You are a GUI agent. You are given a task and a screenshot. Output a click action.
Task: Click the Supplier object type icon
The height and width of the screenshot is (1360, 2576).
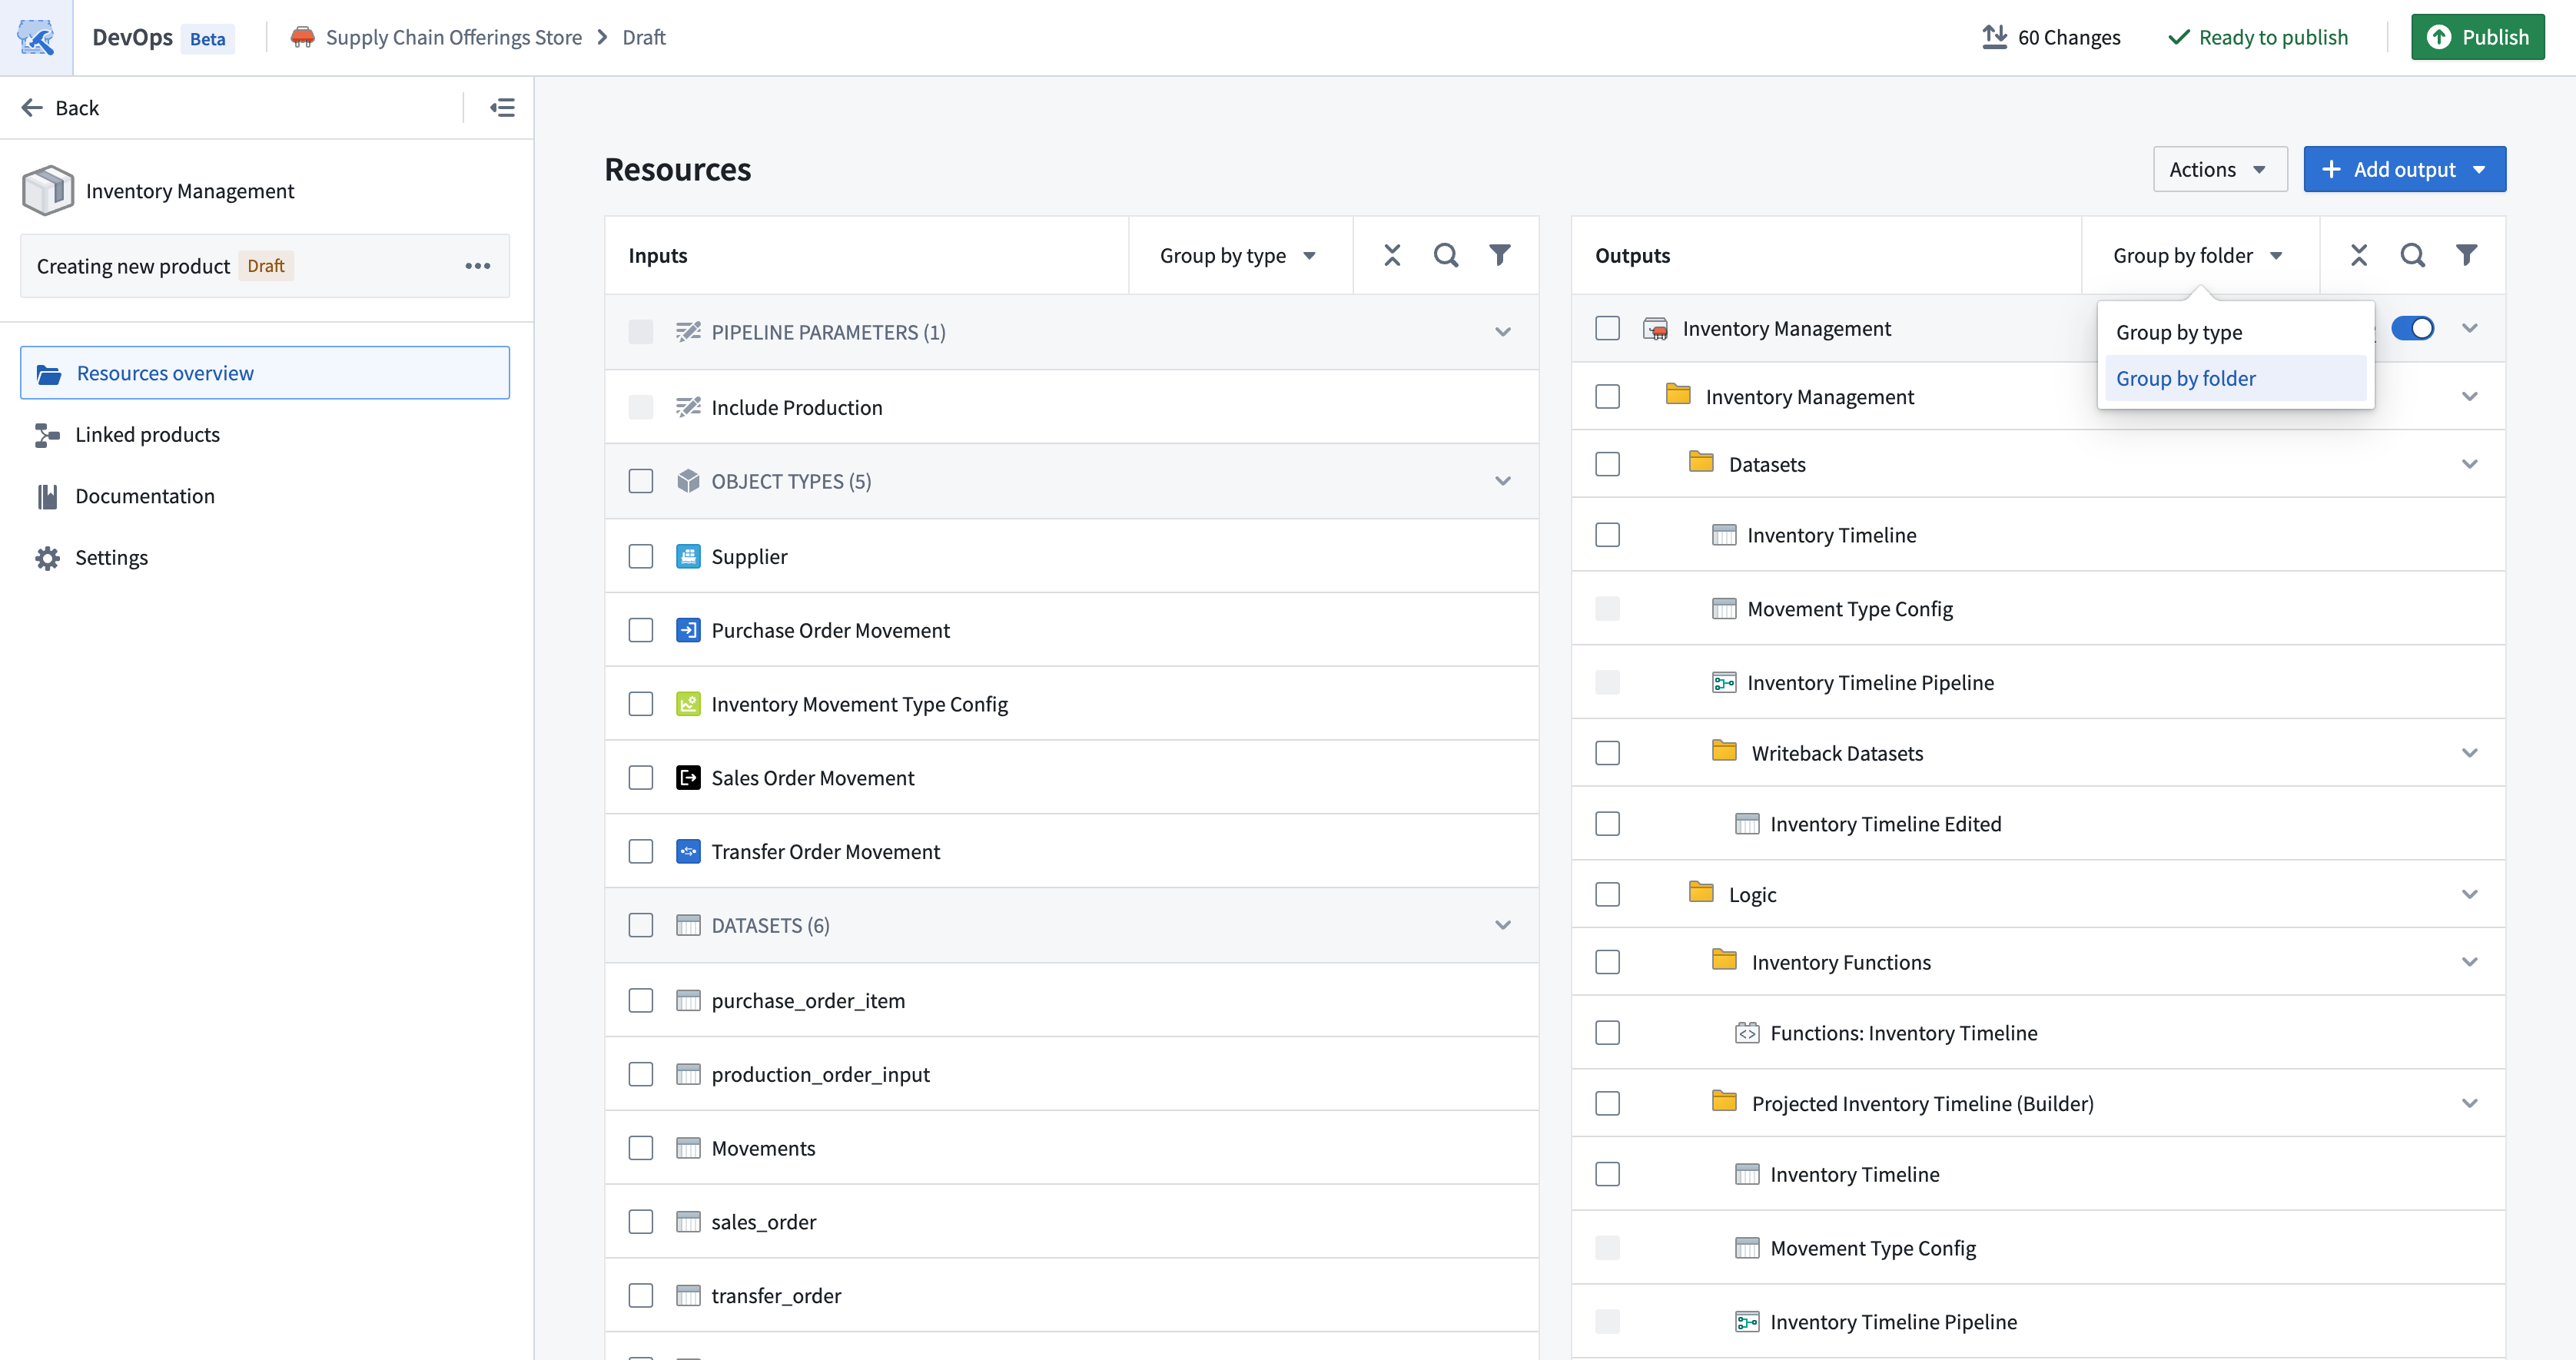pos(688,556)
